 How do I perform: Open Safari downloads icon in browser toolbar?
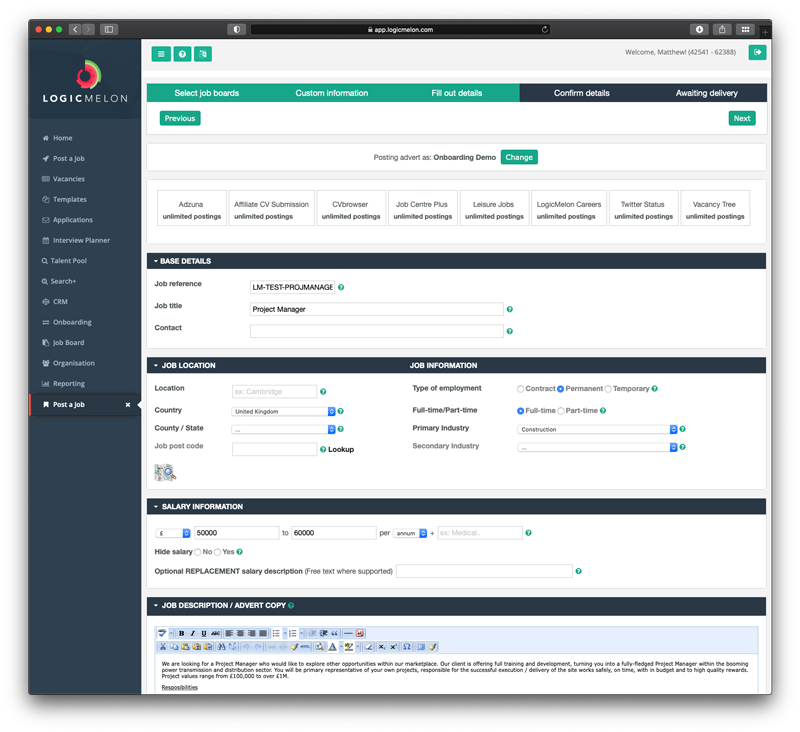(699, 30)
